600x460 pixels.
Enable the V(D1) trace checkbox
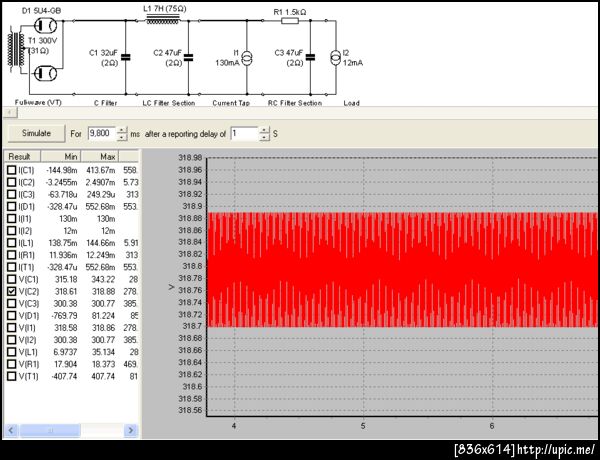point(12,316)
